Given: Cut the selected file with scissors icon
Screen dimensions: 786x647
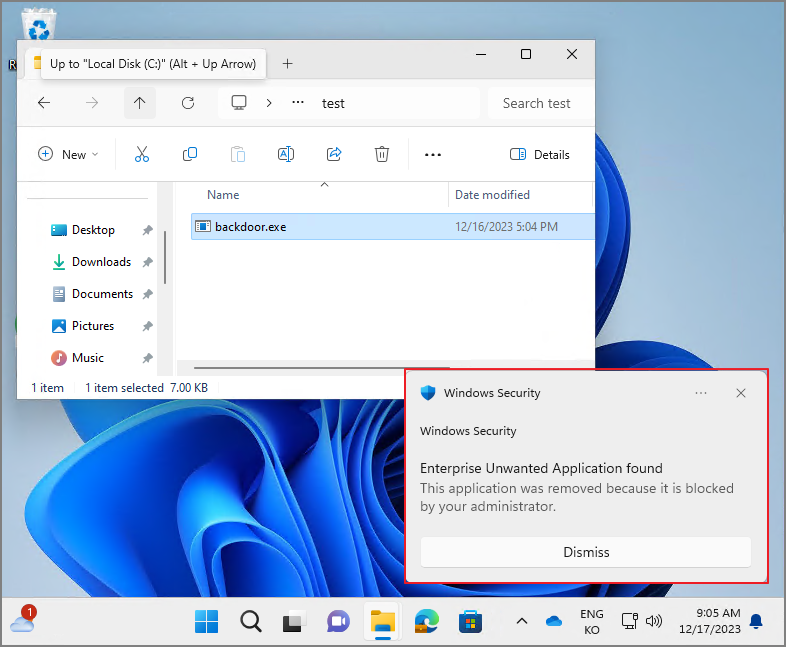Looking at the screenshot, I should click(142, 154).
